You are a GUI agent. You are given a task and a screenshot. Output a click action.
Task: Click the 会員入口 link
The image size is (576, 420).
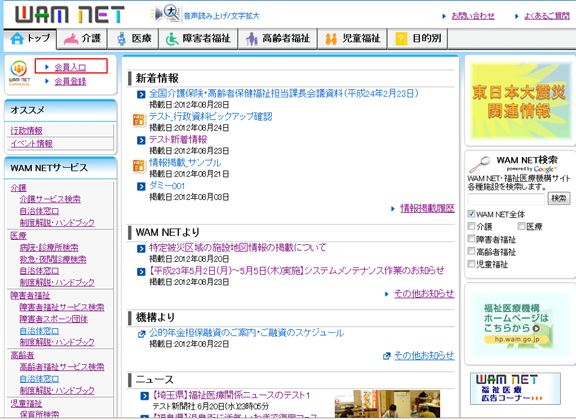[70, 67]
